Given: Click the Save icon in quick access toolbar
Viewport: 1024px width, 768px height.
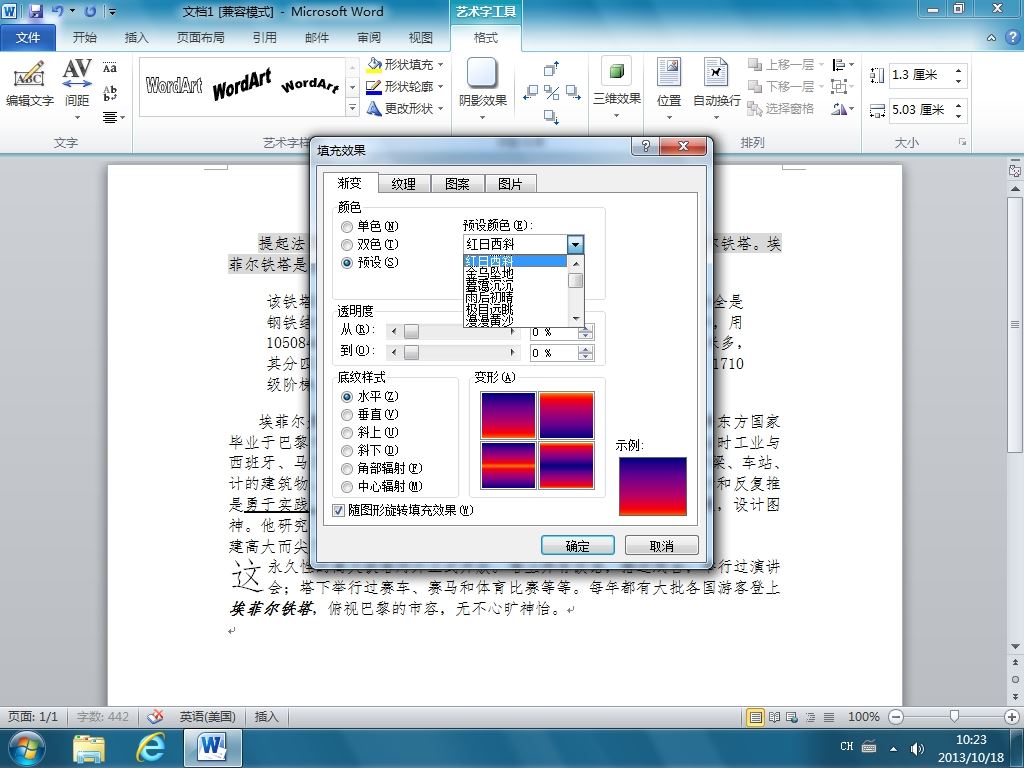Looking at the screenshot, I should 36,11.
